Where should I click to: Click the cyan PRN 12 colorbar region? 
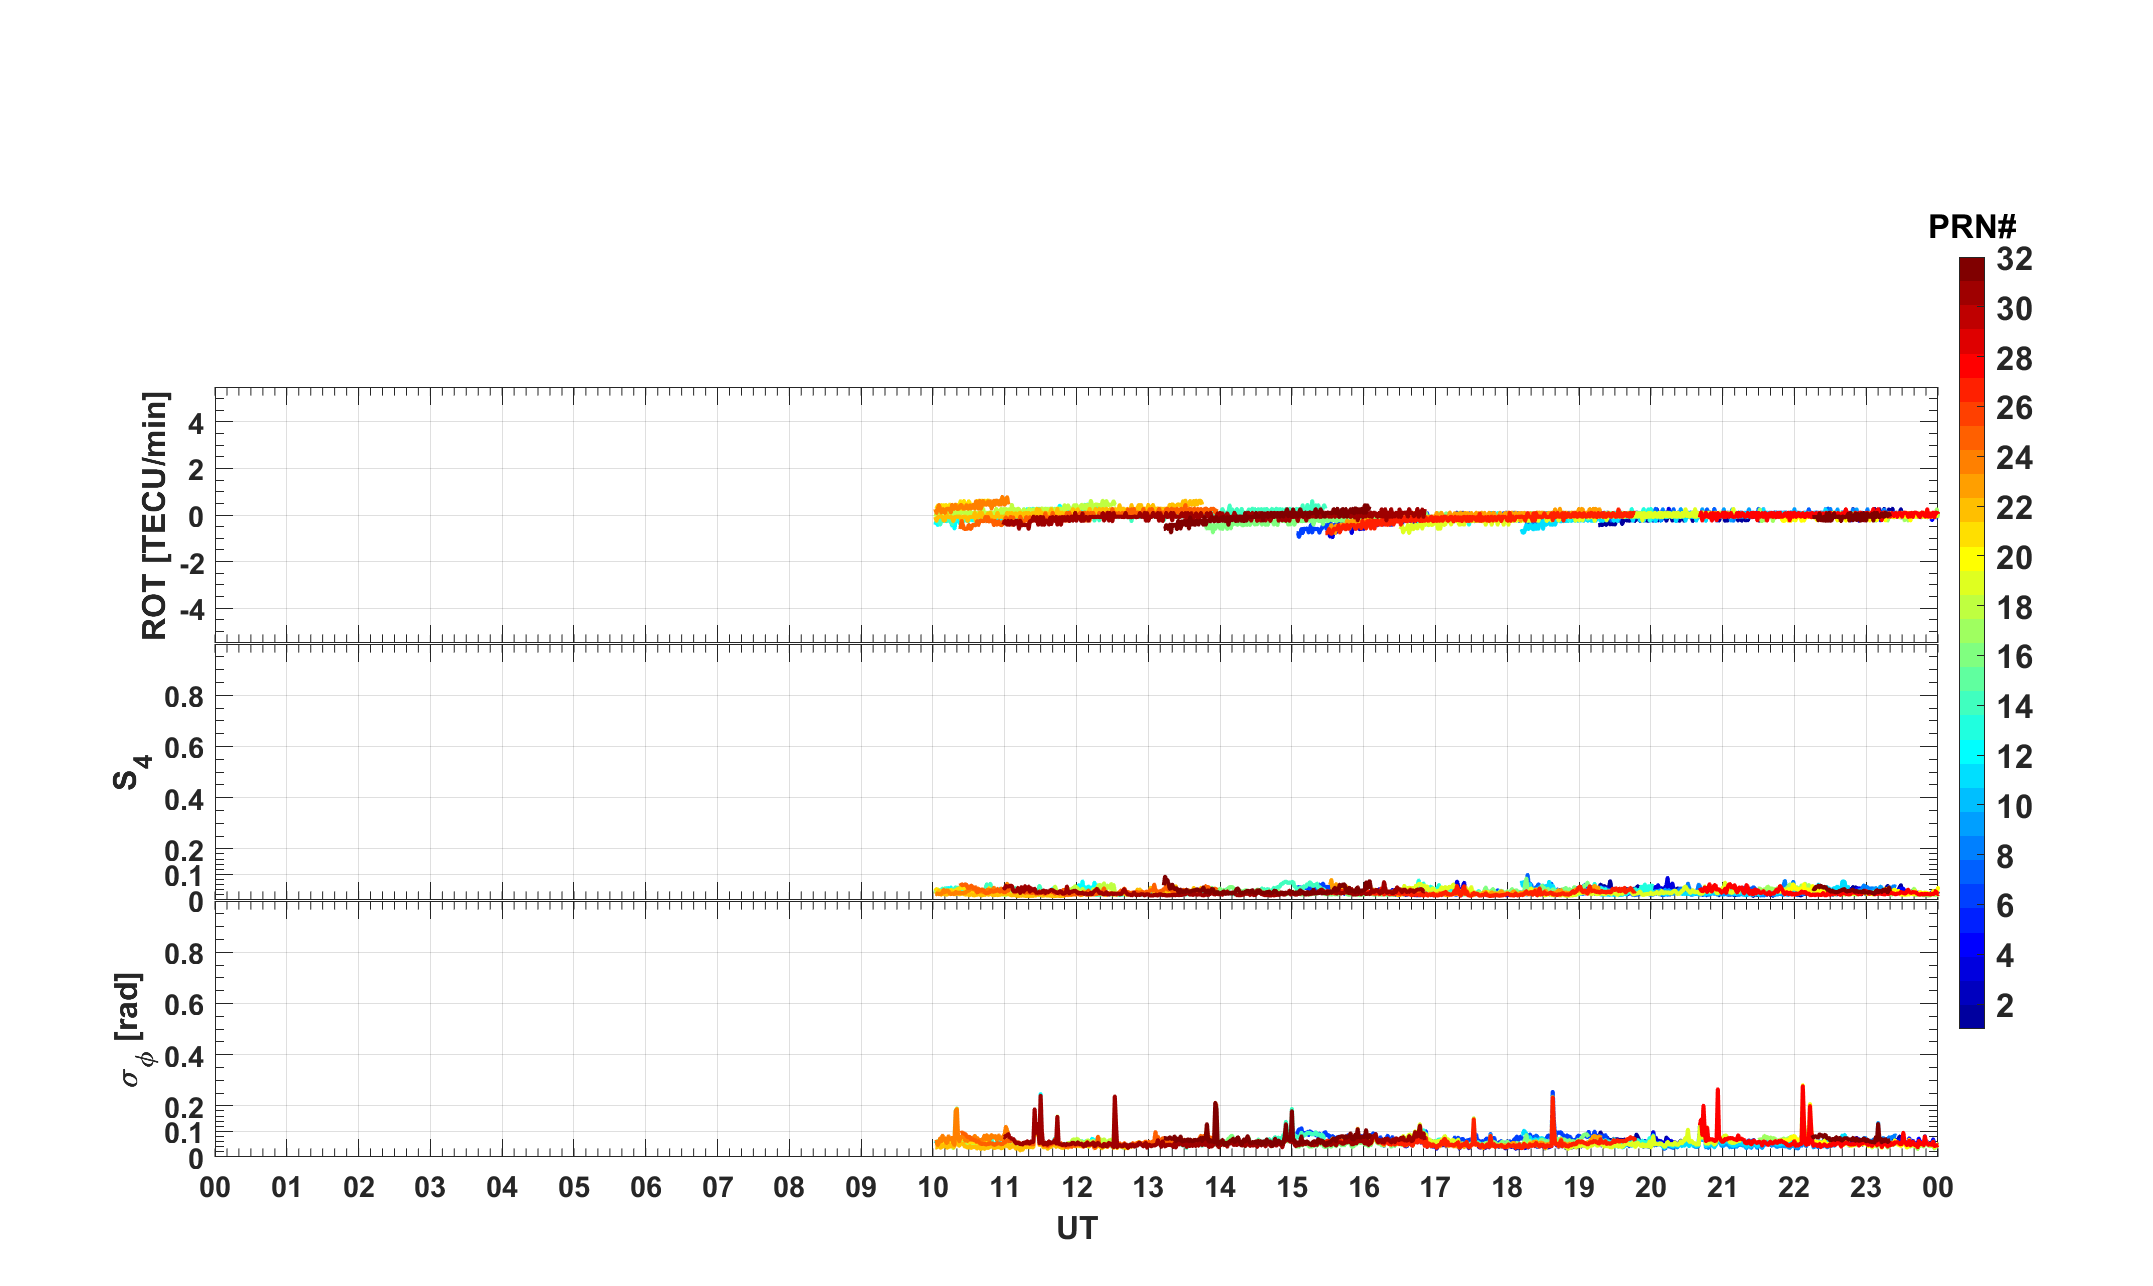click(1971, 756)
